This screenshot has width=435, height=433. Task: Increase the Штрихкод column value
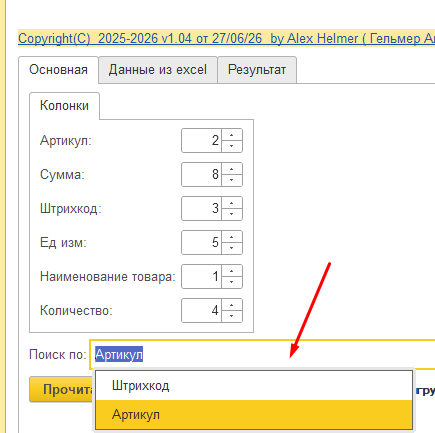pyautogui.click(x=232, y=203)
